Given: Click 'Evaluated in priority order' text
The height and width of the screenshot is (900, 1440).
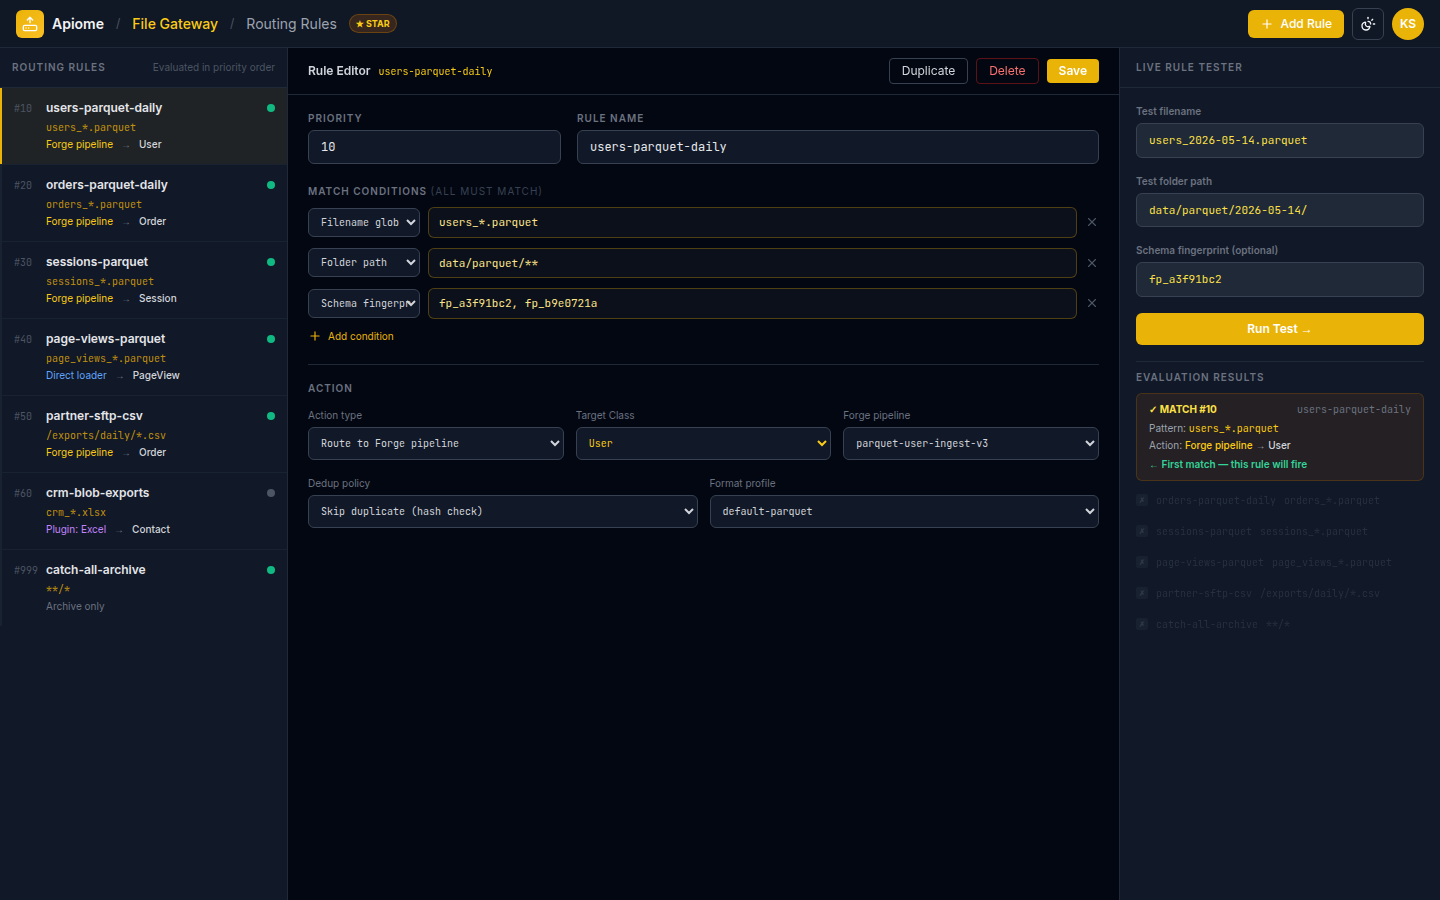Looking at the screenshot, I should (214, 67).
